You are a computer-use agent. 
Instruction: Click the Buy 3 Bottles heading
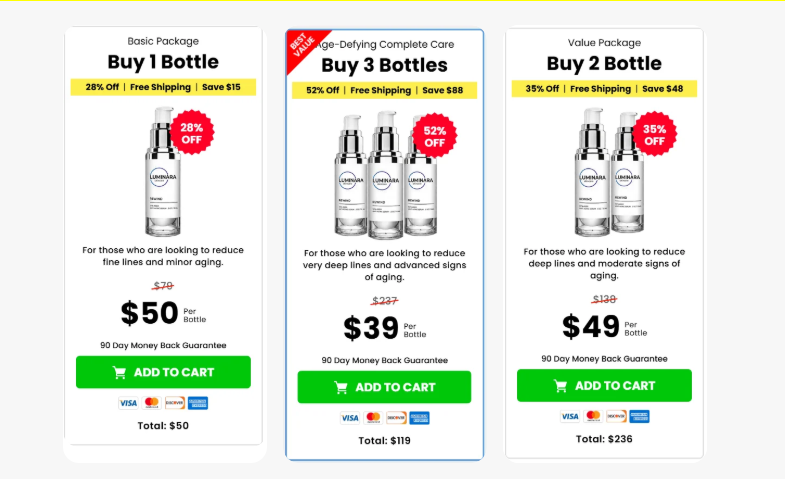click(x=384, y=66)
